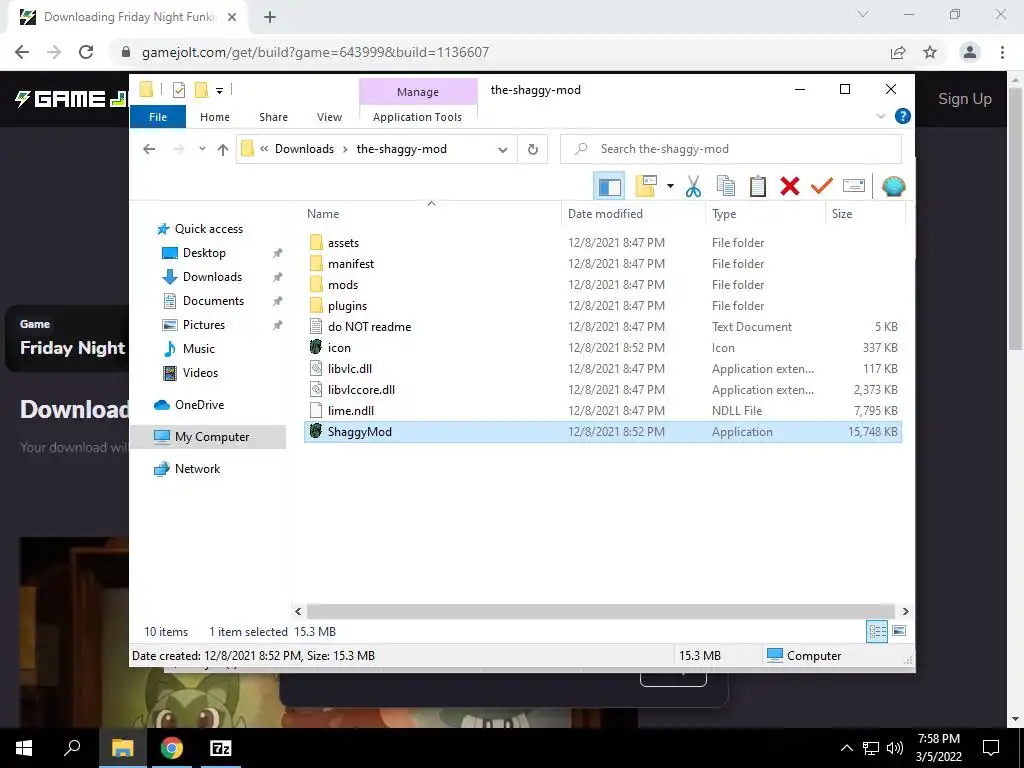
Task: Open the dropdown arrow beside folder options icon
Action: click(x=670, y=186)
